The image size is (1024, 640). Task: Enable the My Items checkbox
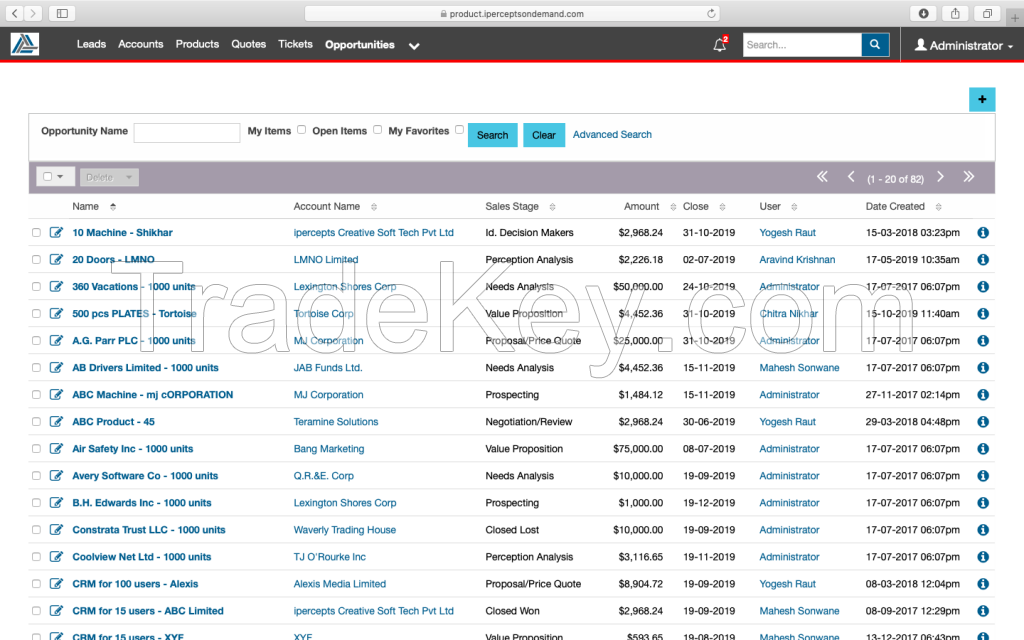(302, 130)
